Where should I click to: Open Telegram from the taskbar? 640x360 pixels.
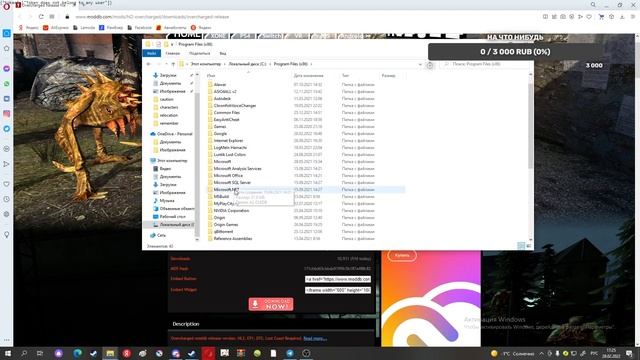coord(290,353)
